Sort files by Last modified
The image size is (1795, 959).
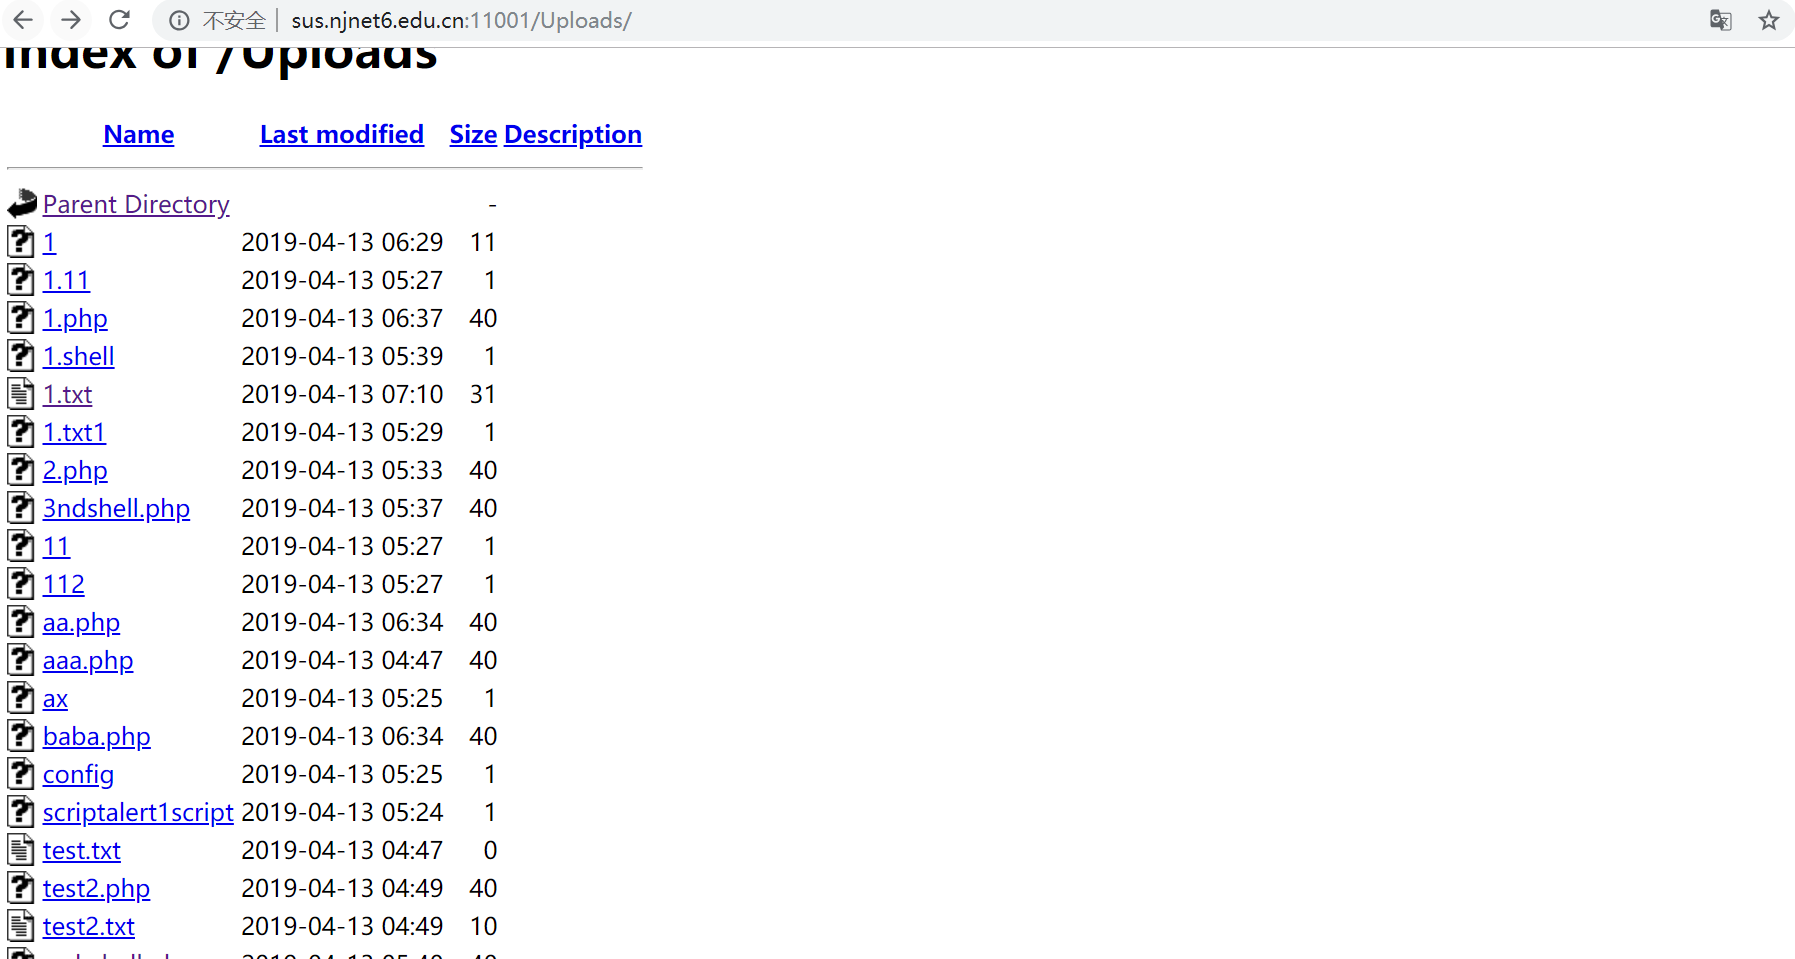pos(341,134)
